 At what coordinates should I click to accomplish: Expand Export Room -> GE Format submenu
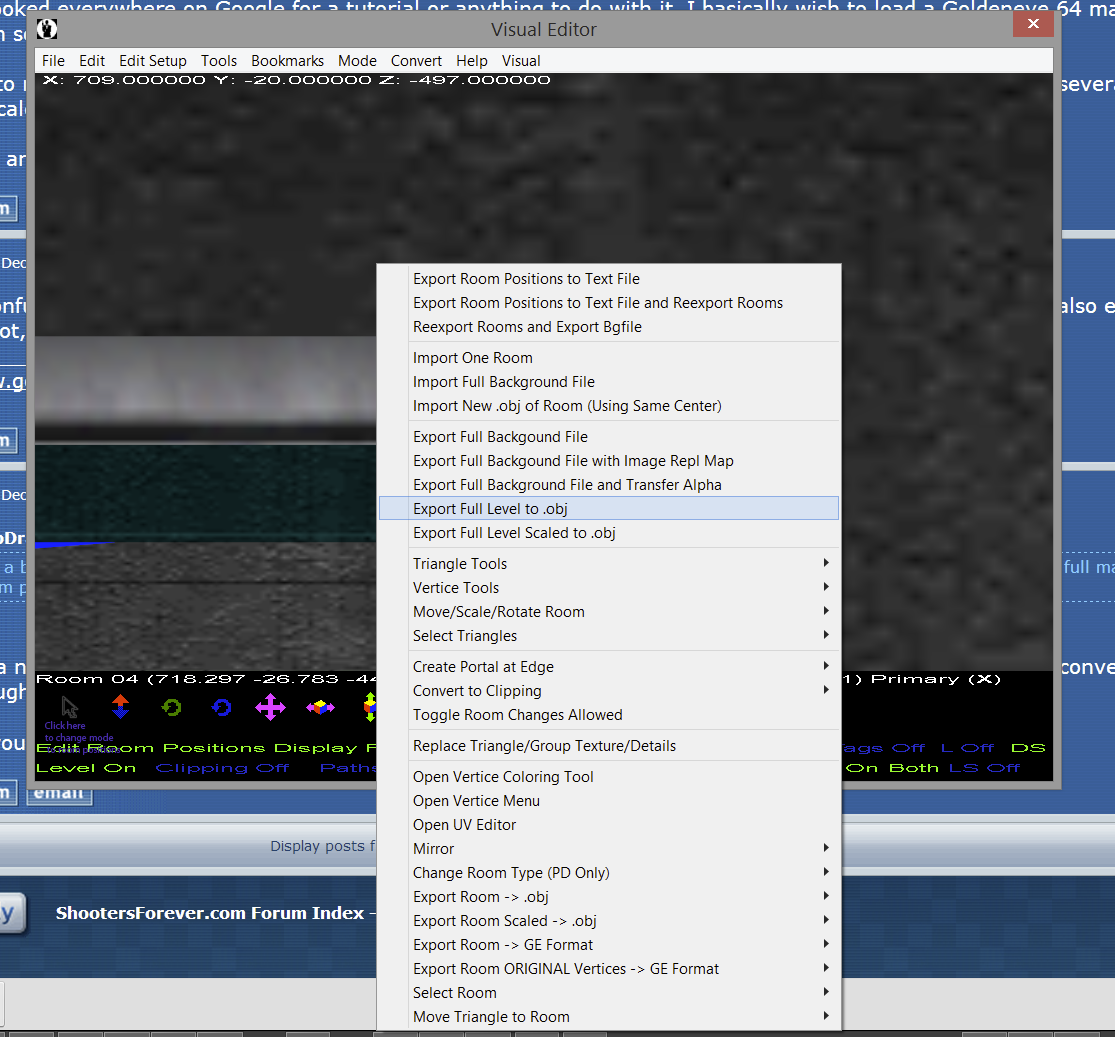pyautogui.click(x=609, y=945)
